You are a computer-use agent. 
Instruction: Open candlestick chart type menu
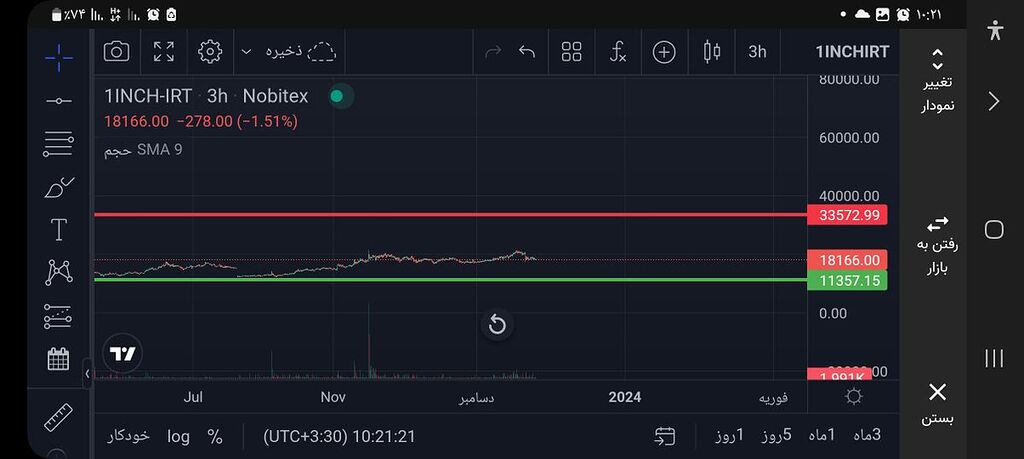click(x=712, y=52)
